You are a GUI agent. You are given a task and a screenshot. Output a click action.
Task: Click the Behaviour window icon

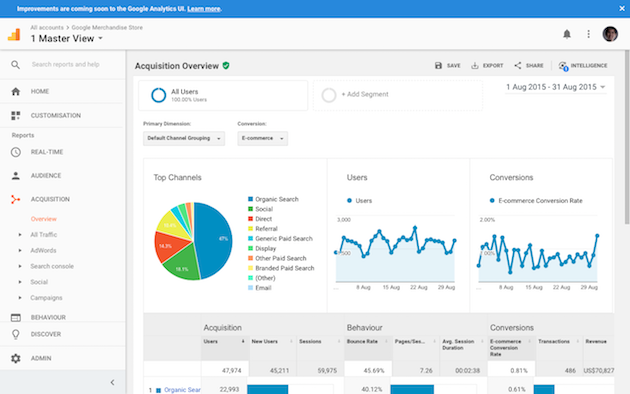pos(16,317)
